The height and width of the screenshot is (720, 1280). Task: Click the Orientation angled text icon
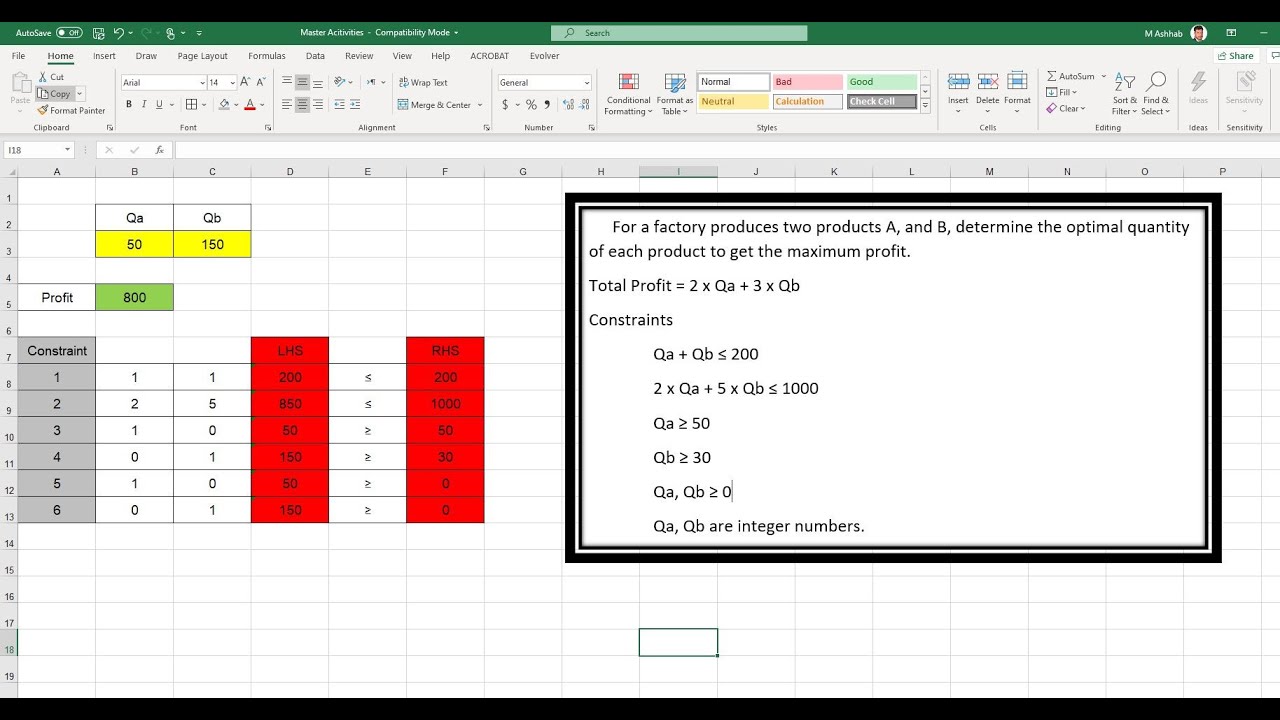[341, 82]
